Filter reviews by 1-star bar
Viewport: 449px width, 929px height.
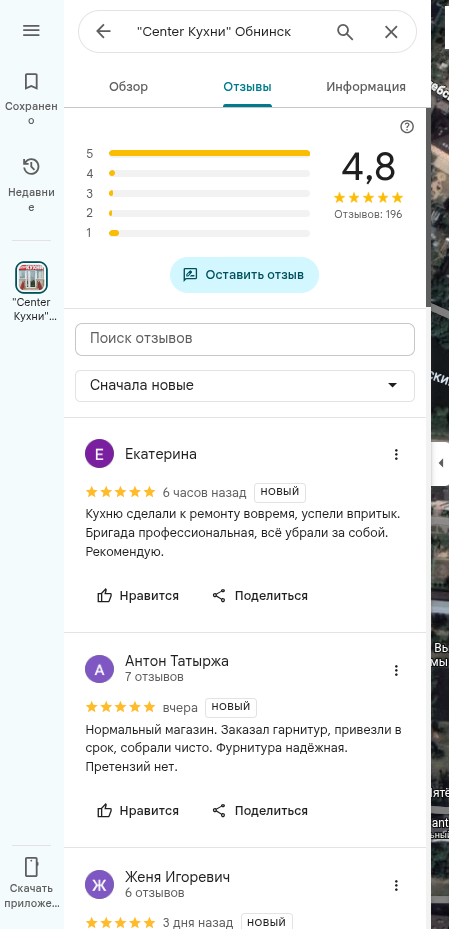click(198, 233)
